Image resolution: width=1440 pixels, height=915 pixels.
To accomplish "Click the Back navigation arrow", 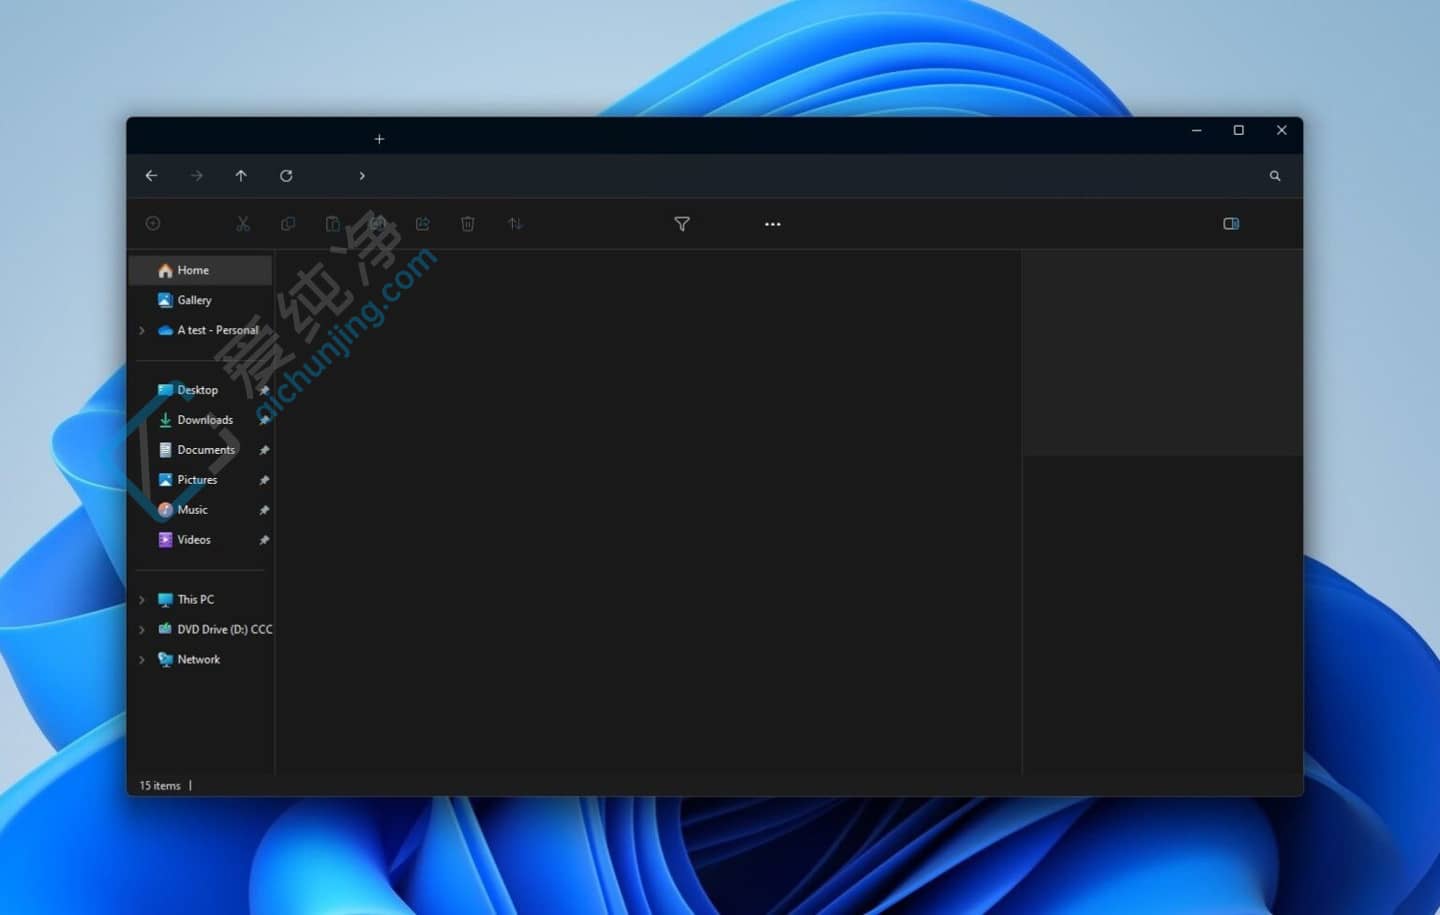I will coord(151,175).
